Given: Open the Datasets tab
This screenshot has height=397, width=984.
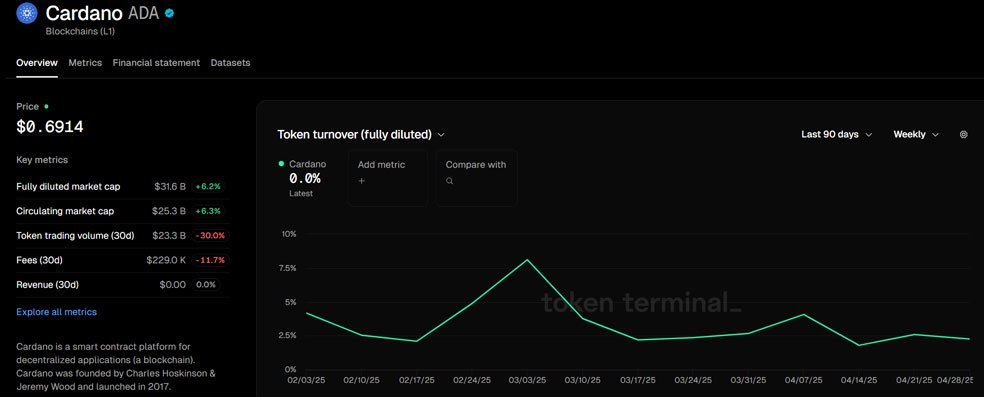Looking at the screenshot, I should (x=230, y=63).
